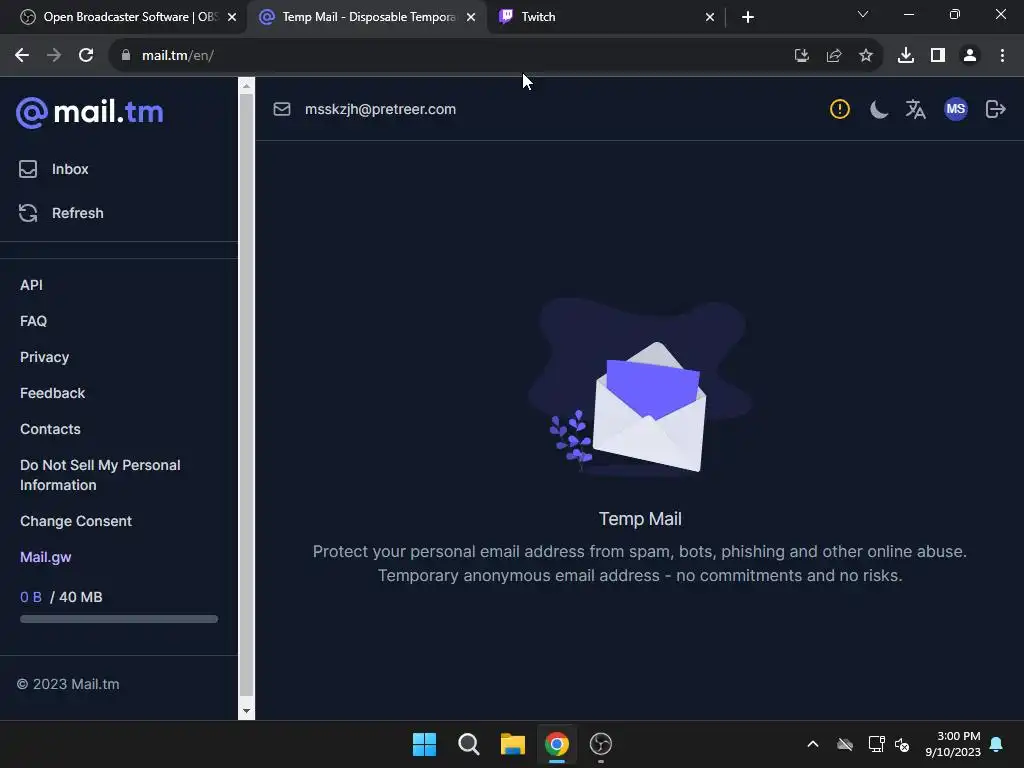The width and height of the screenshot is (1024, 768).
Task: Open the clock showing 3:00 PM
Action: click(x=953, y=744)
